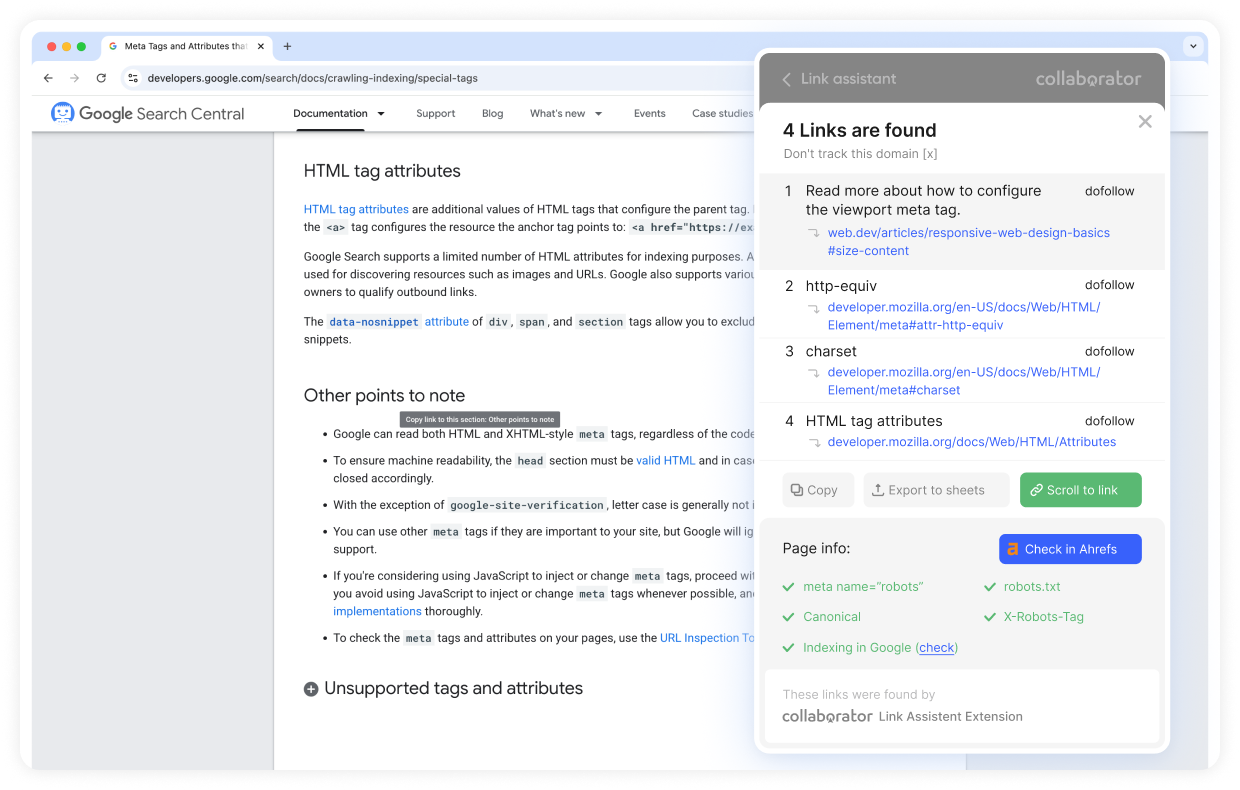Click the Indexing in Google check link
This screenshot has width=1240, height=790.
click(x=936, y=648)
